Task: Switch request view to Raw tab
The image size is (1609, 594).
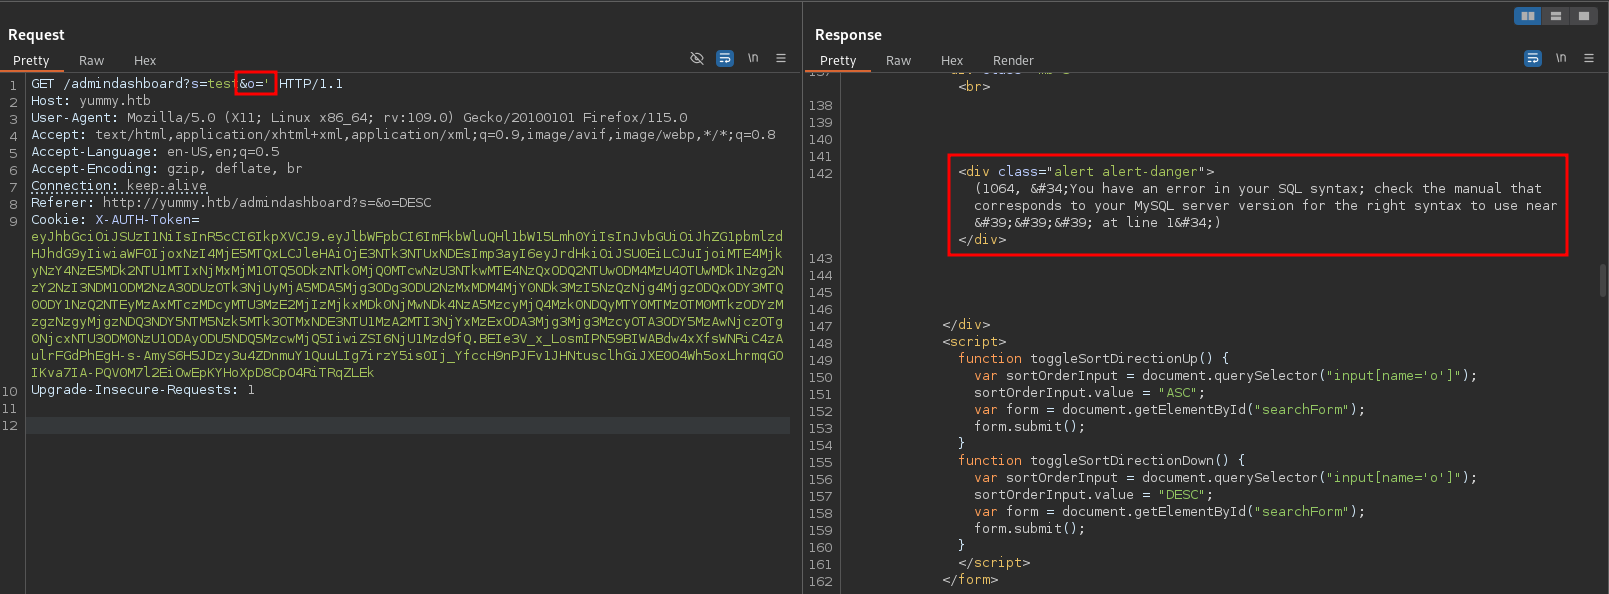Action: pos(91,61)
